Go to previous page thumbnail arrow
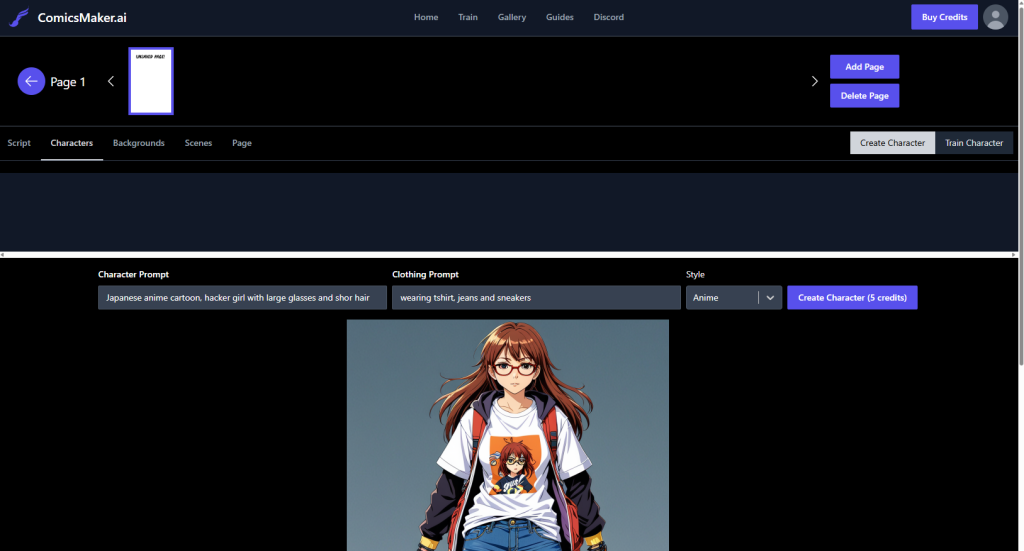 click(x=111, y=82)
